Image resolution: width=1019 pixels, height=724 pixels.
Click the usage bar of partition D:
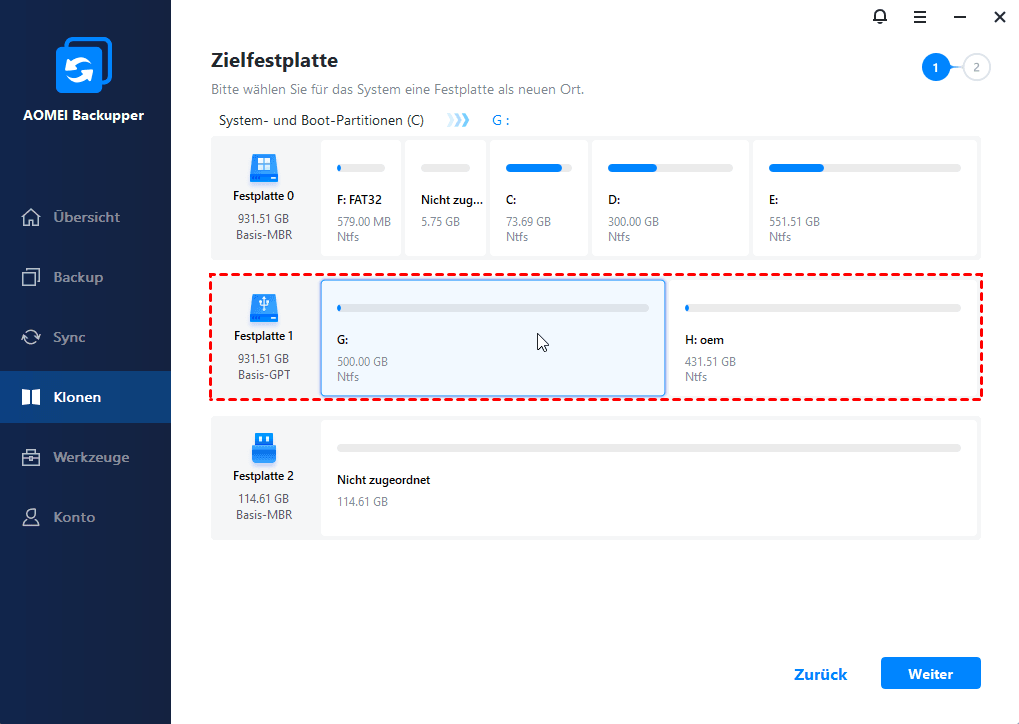(670, 168)
